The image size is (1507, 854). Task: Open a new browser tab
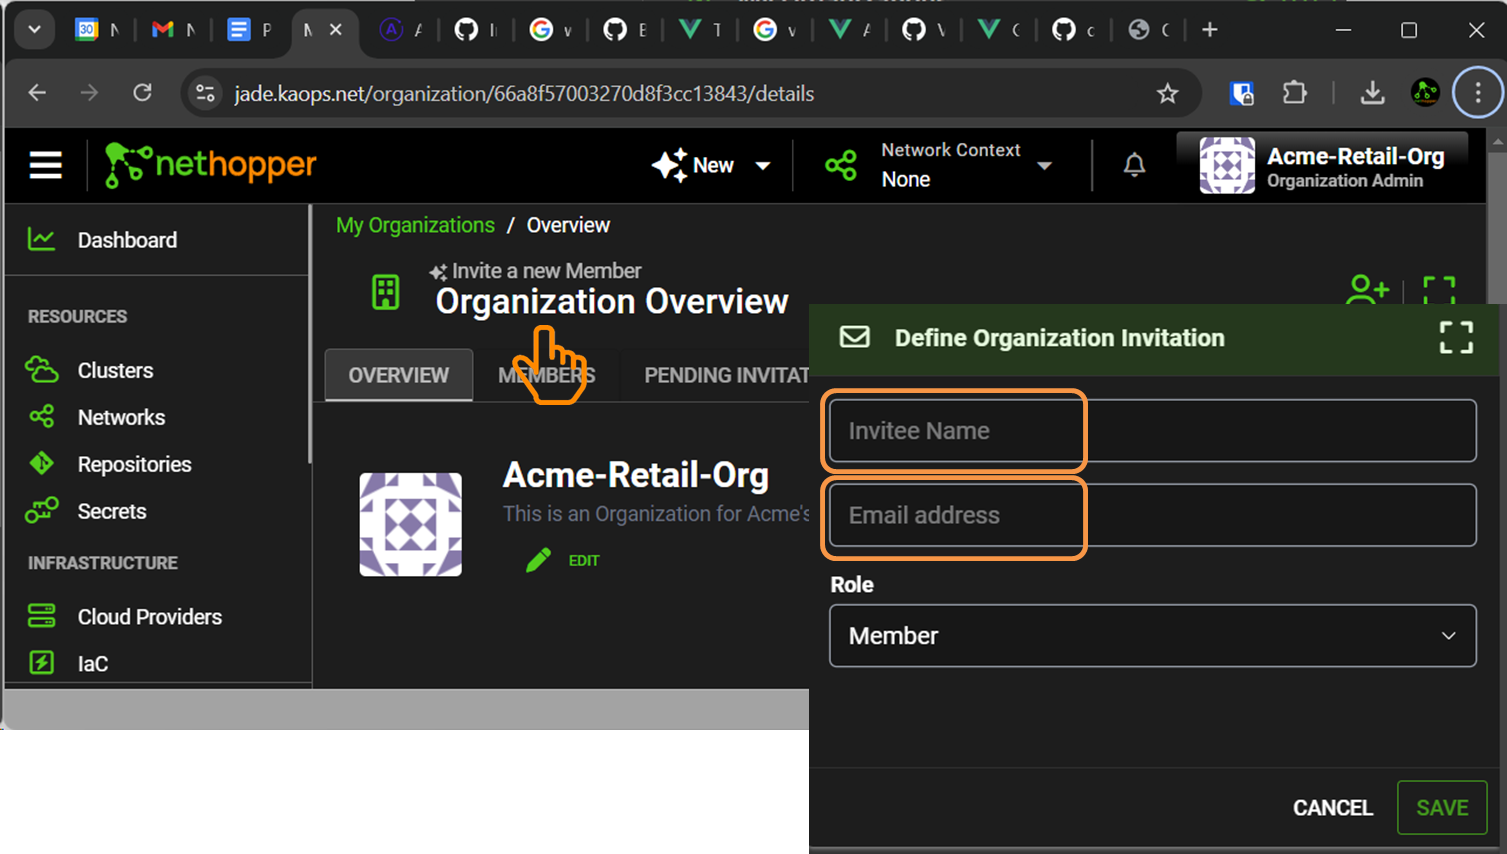[1210, 30]
